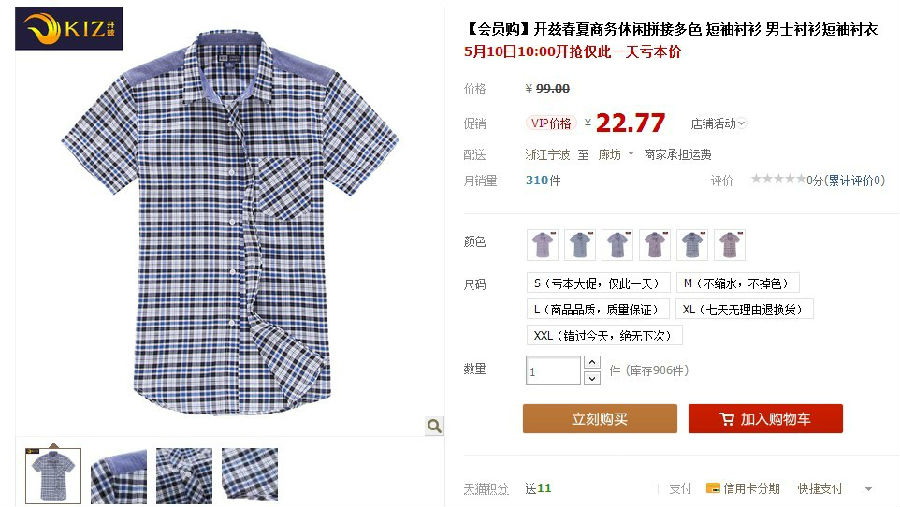Screen dimensions: 900x507
Task: Select the last reddish plaid color swatch
Action: [730, 245]
